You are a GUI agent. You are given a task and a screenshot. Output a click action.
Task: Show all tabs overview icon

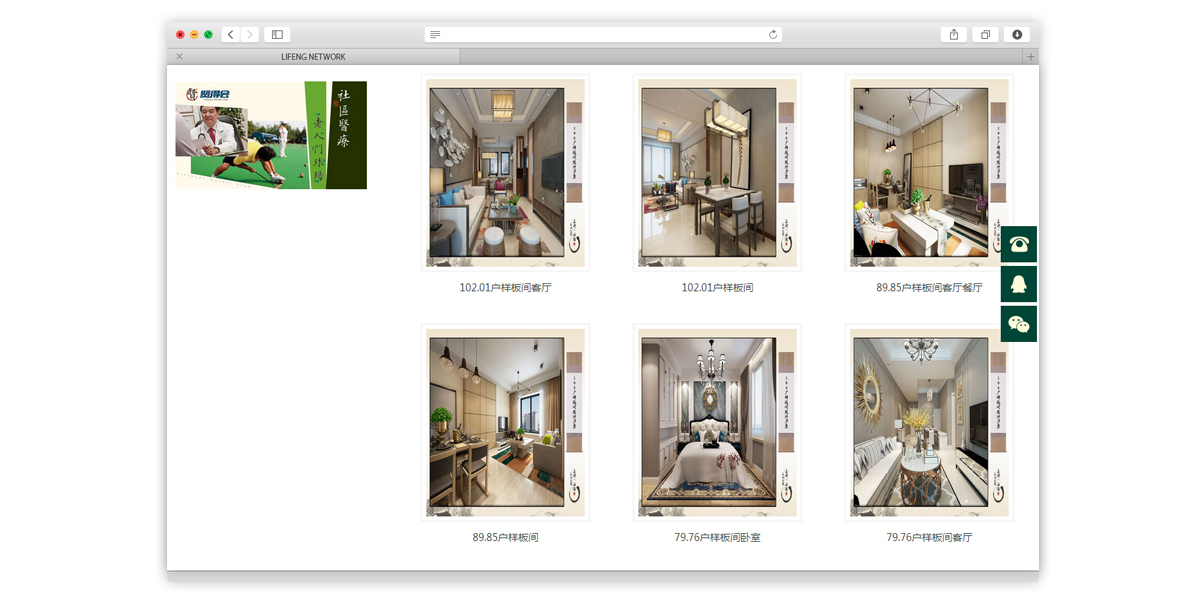click(985, 34)
